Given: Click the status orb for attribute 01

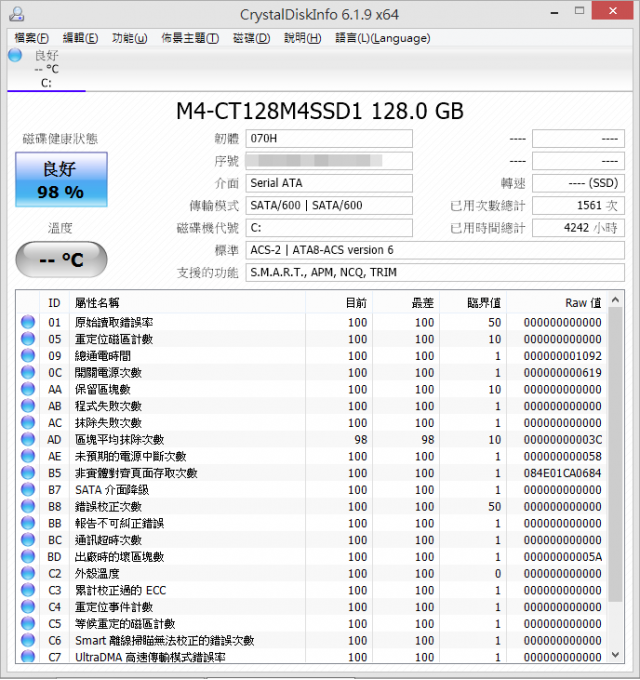Looking at the screenshot, I should tap(28, 322).
